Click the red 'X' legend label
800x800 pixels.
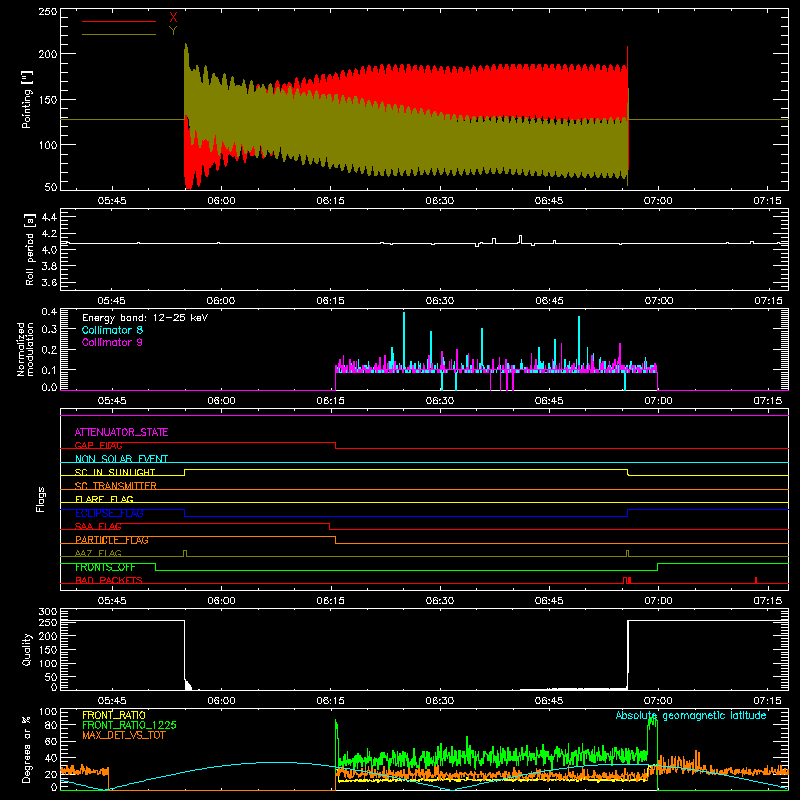click(173, 18)
